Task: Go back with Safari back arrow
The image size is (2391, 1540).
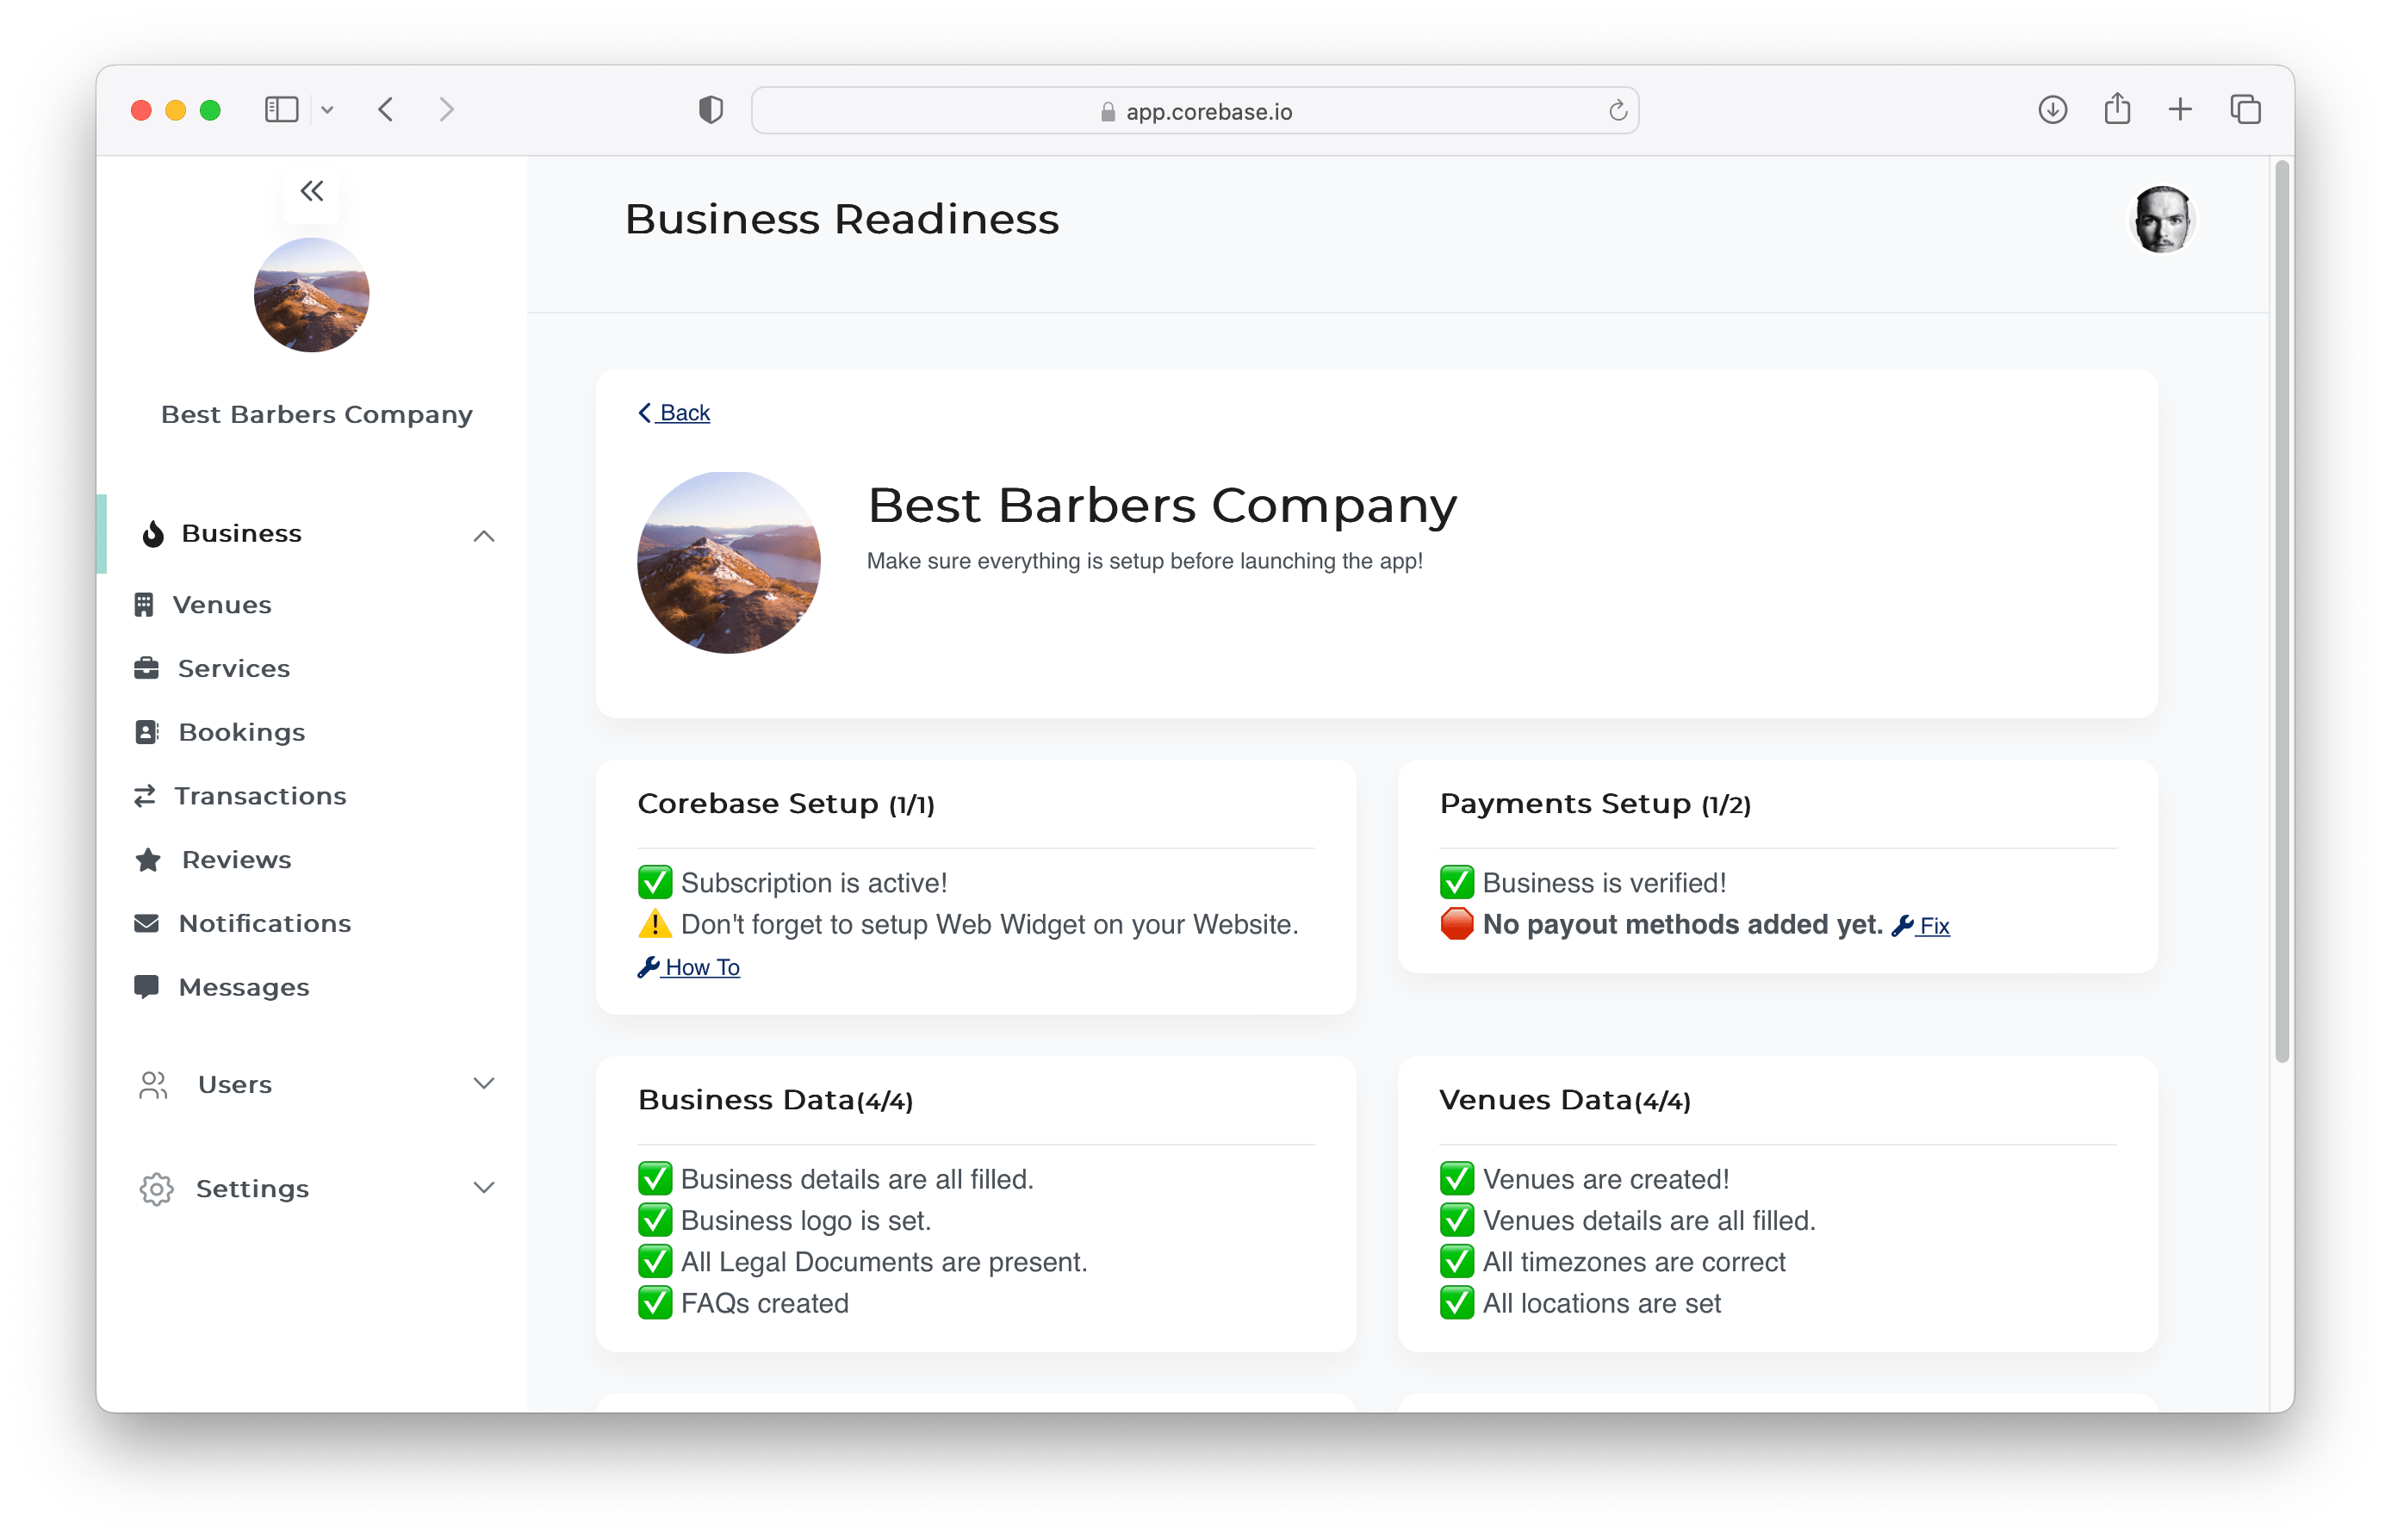Action: (x=386, y=109)
